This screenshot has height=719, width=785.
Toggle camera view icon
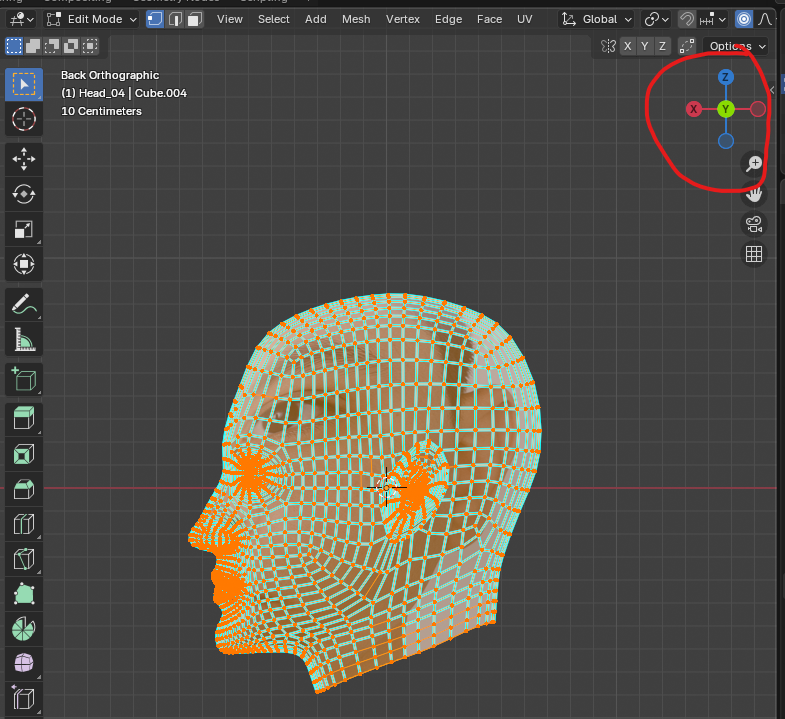755,223
